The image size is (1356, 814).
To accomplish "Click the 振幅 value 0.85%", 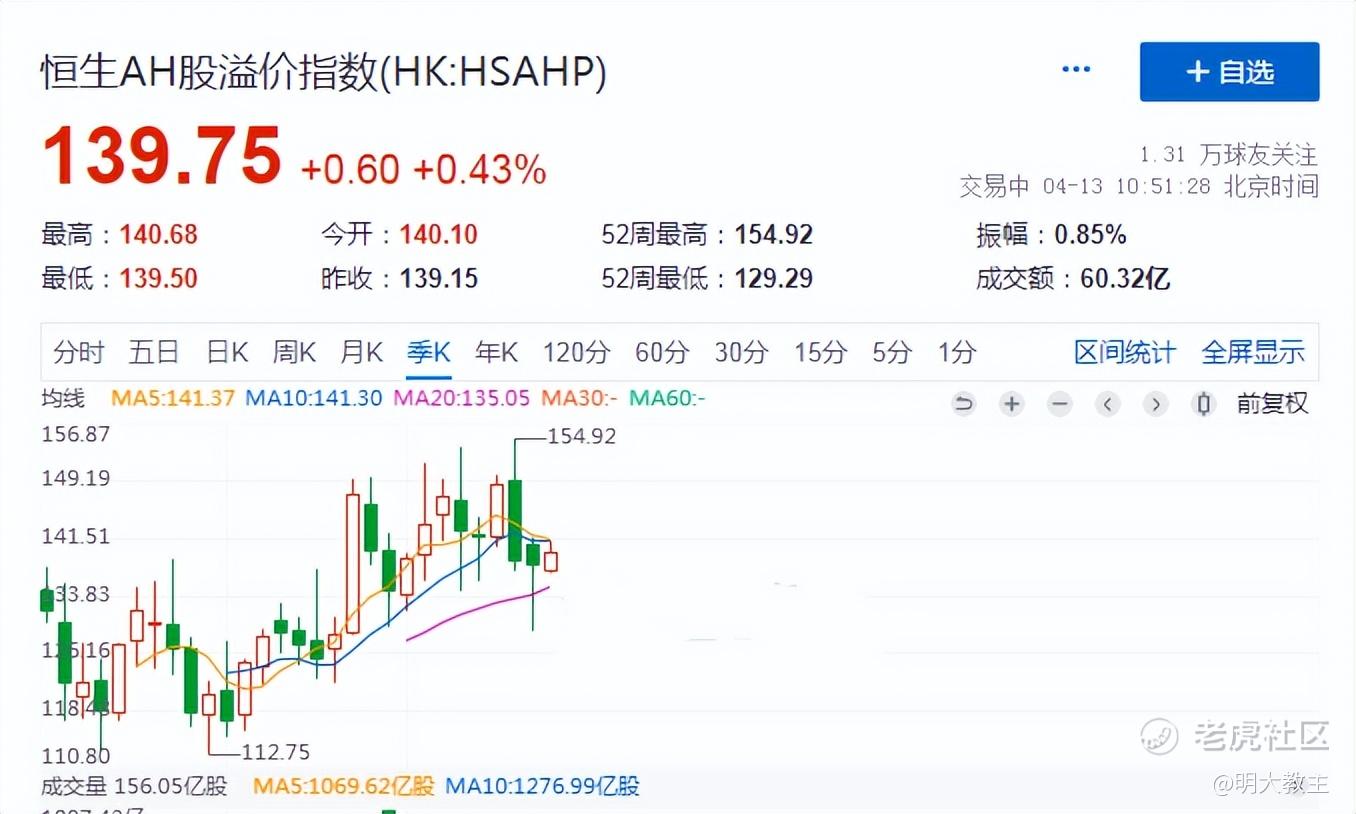I will coord(1092,235).
